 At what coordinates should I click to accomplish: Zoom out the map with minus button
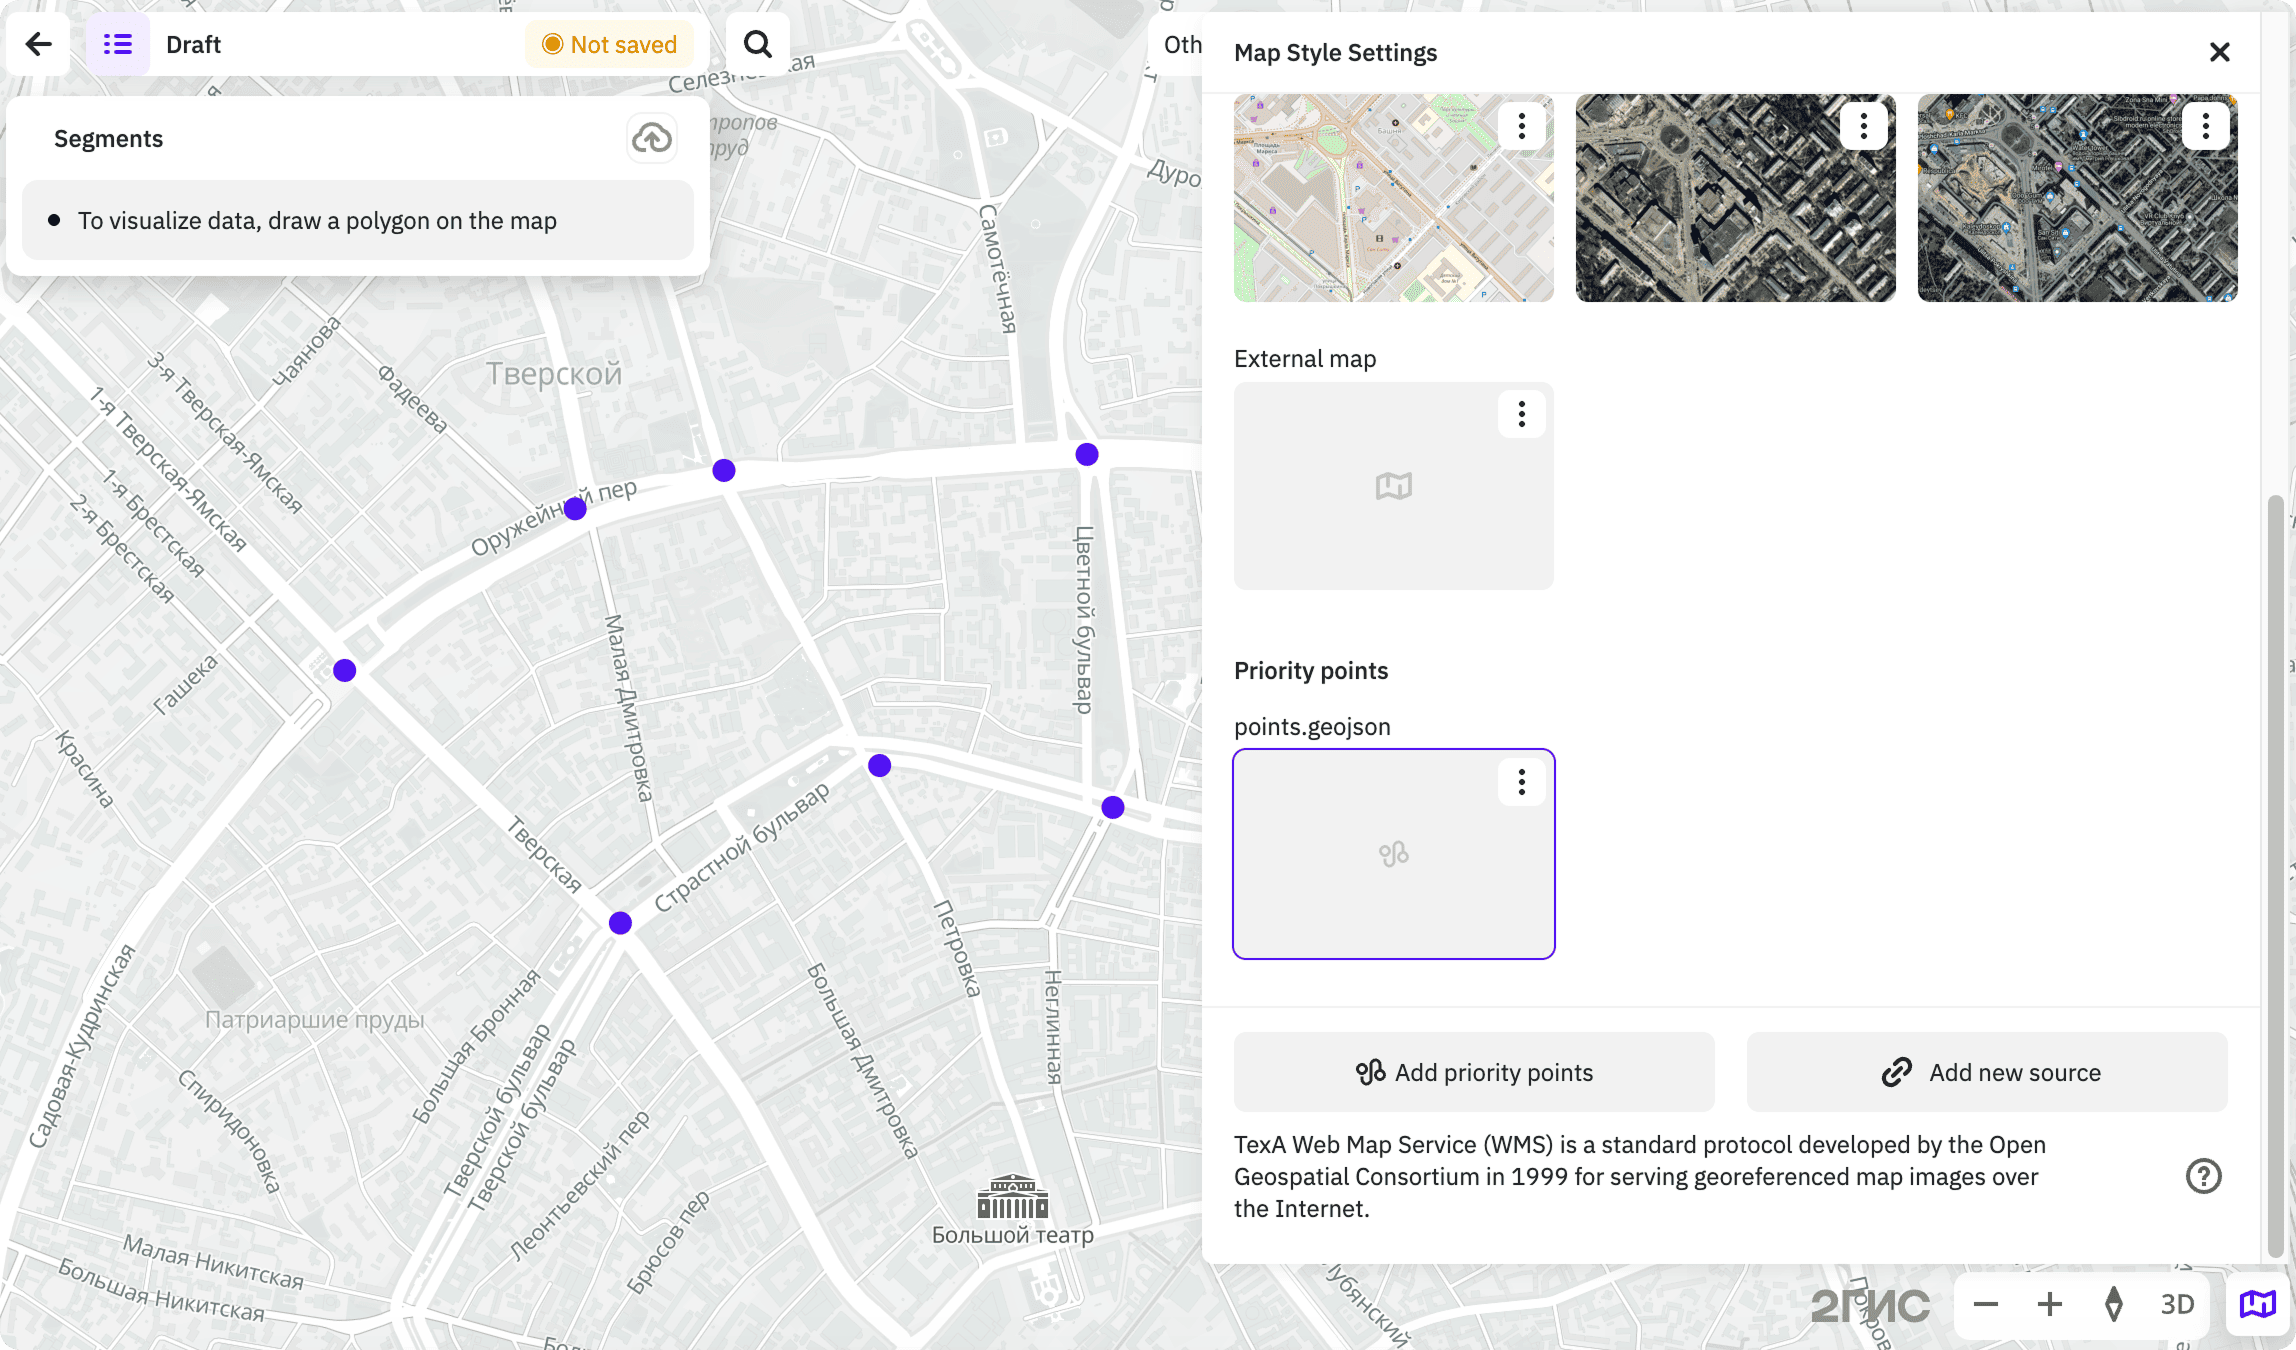pos(1986,1304)
